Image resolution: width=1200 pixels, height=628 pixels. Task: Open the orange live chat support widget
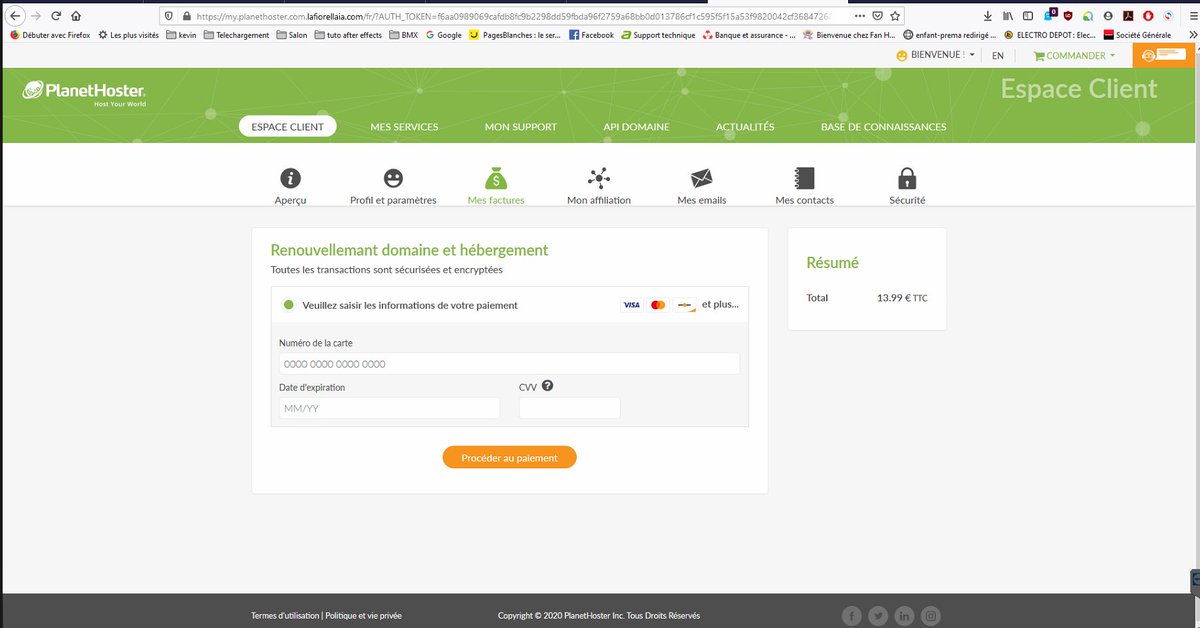coord(1165,56)
